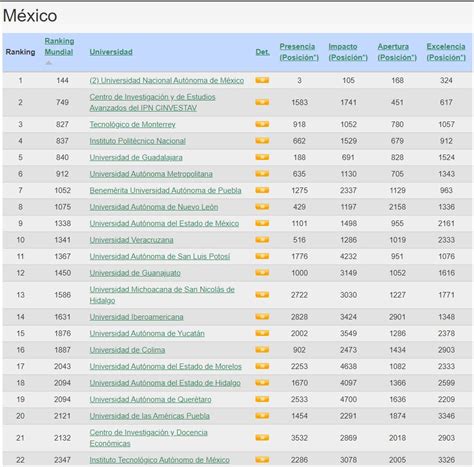Select the Ranking column header text
Screen dimensions: 474x467
pyautogui.click(x=20, y=52)
